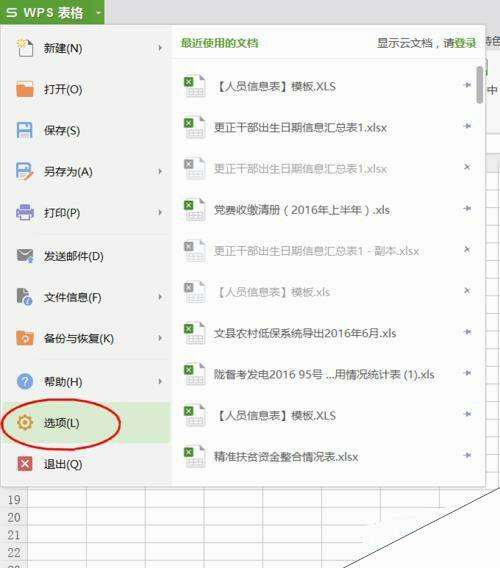Select row header 19

click(x=14, y=500)
